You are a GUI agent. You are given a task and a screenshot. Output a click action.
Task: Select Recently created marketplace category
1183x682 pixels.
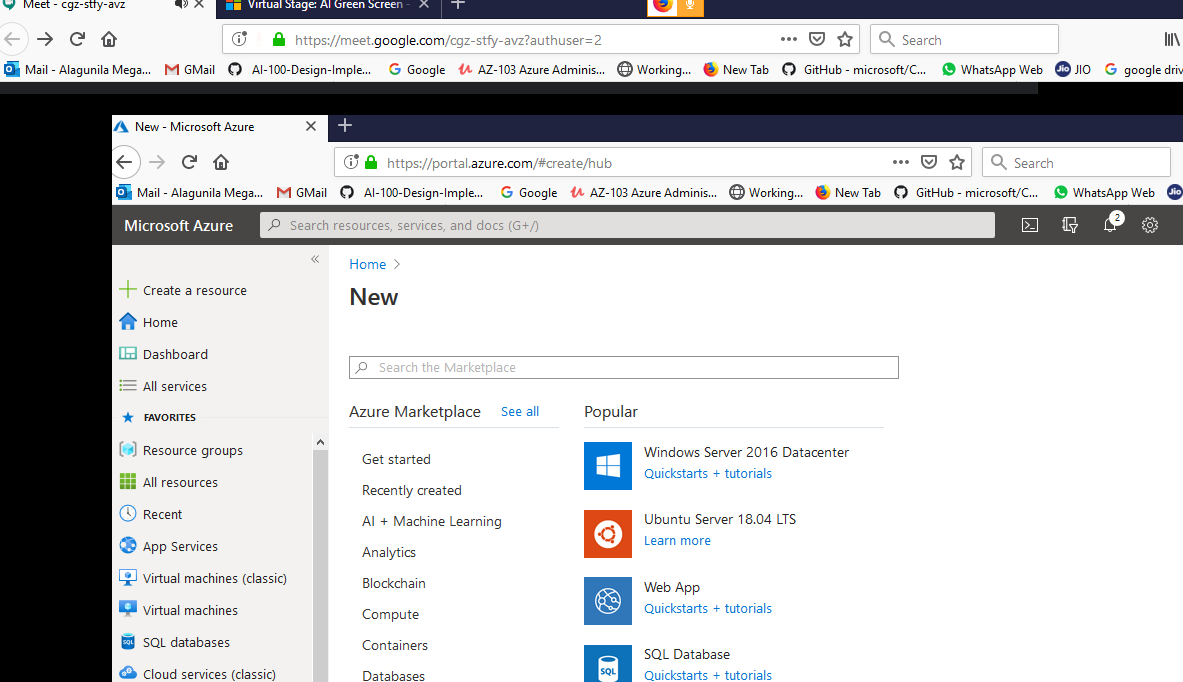click(411, 490)
